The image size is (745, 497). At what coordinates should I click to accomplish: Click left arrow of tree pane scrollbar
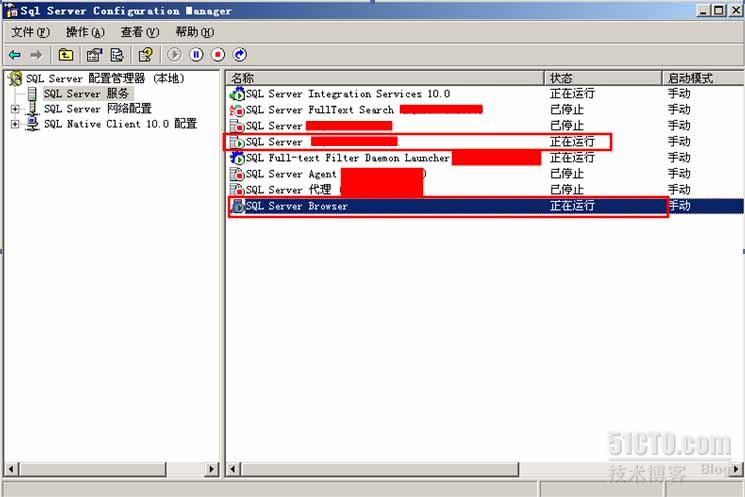(11, 469)
